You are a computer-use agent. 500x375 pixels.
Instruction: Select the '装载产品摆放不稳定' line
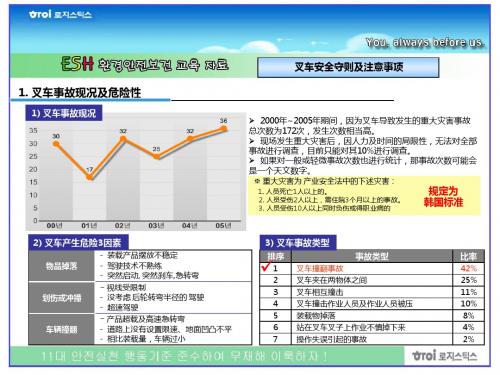tap(139, 256)
